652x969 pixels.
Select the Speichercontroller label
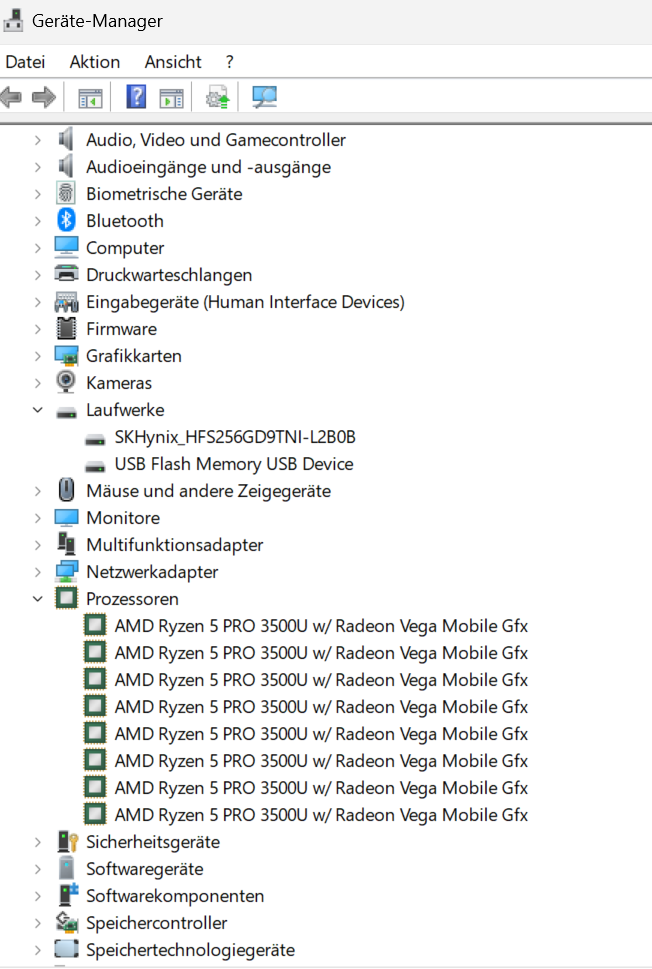click(156, 923)
